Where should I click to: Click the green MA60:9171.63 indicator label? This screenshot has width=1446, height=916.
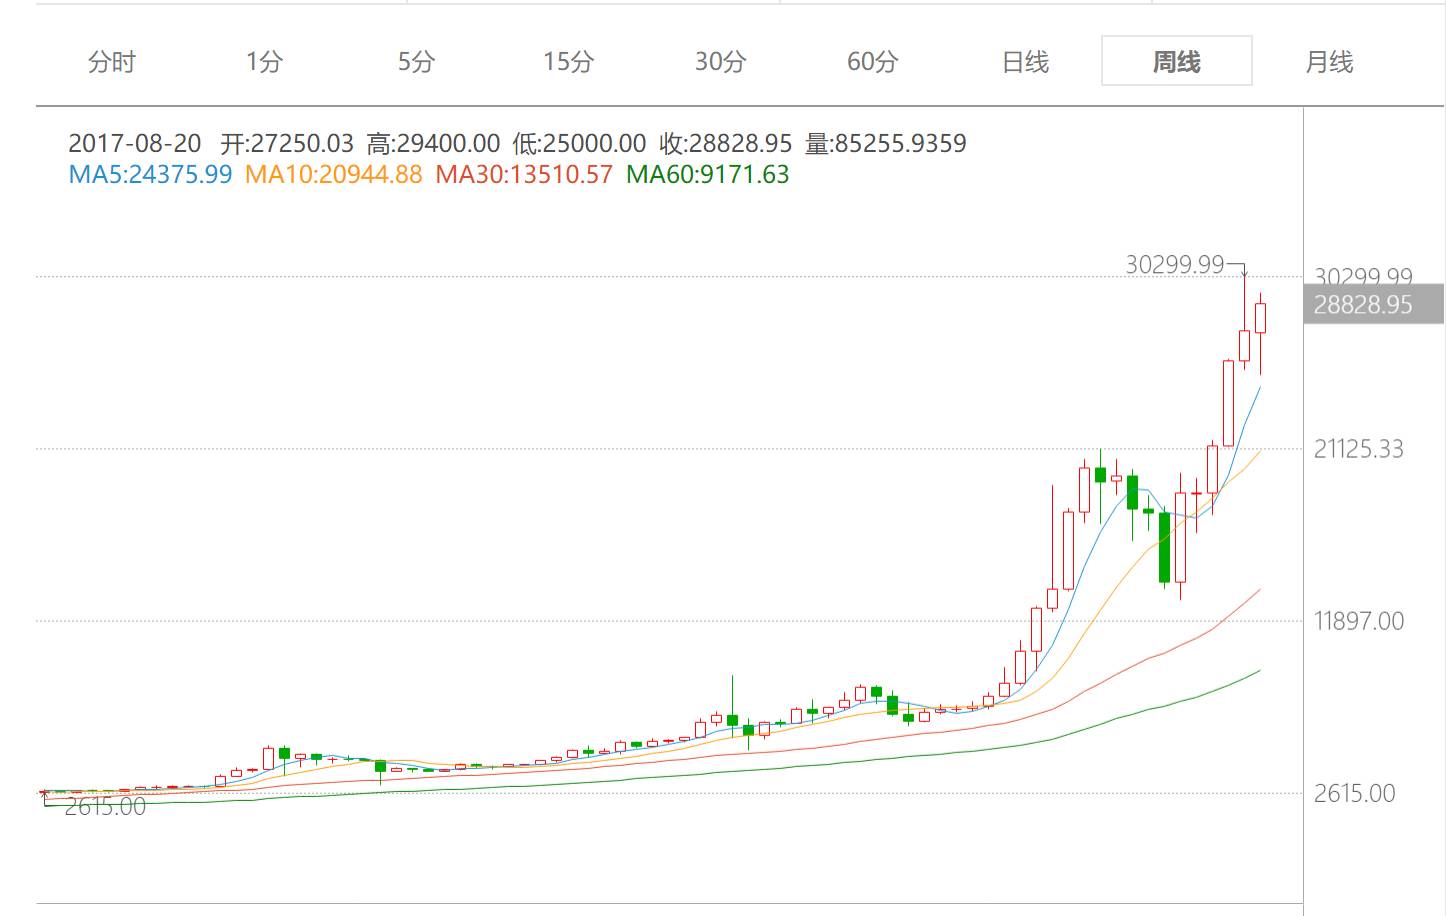(707, 175)
